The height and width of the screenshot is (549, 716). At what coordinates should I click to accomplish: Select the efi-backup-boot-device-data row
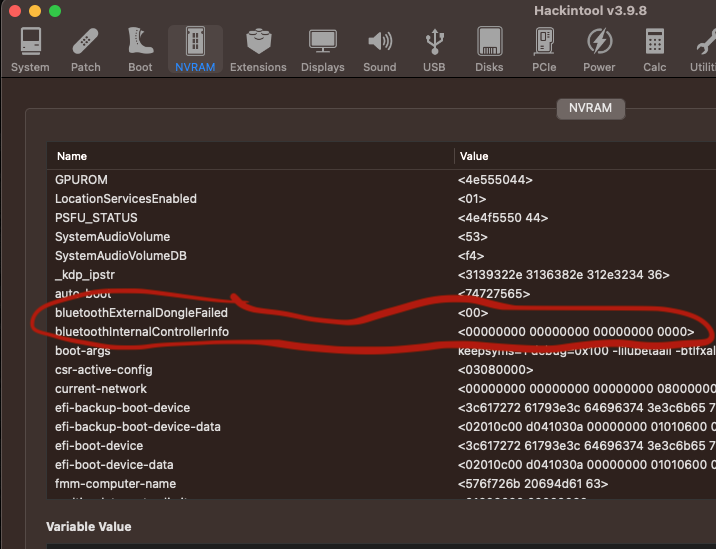coord(381,427)
